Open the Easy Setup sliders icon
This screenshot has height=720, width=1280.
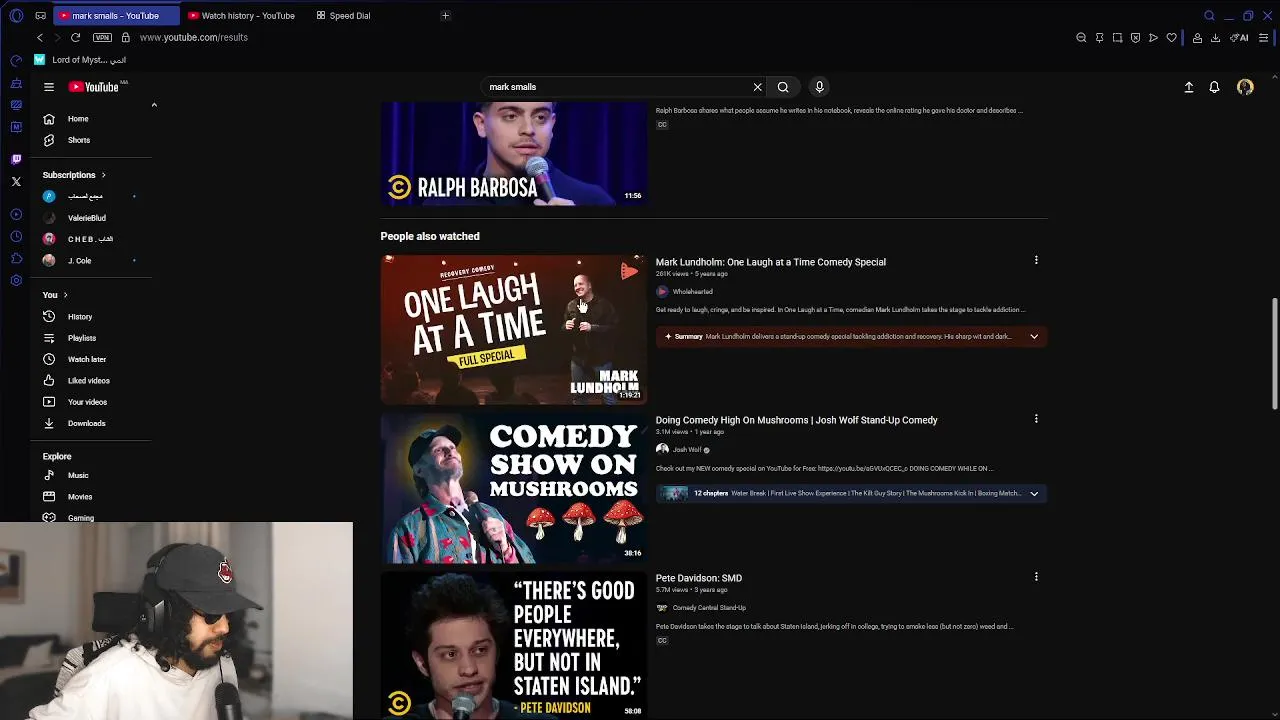point(1263,37)
